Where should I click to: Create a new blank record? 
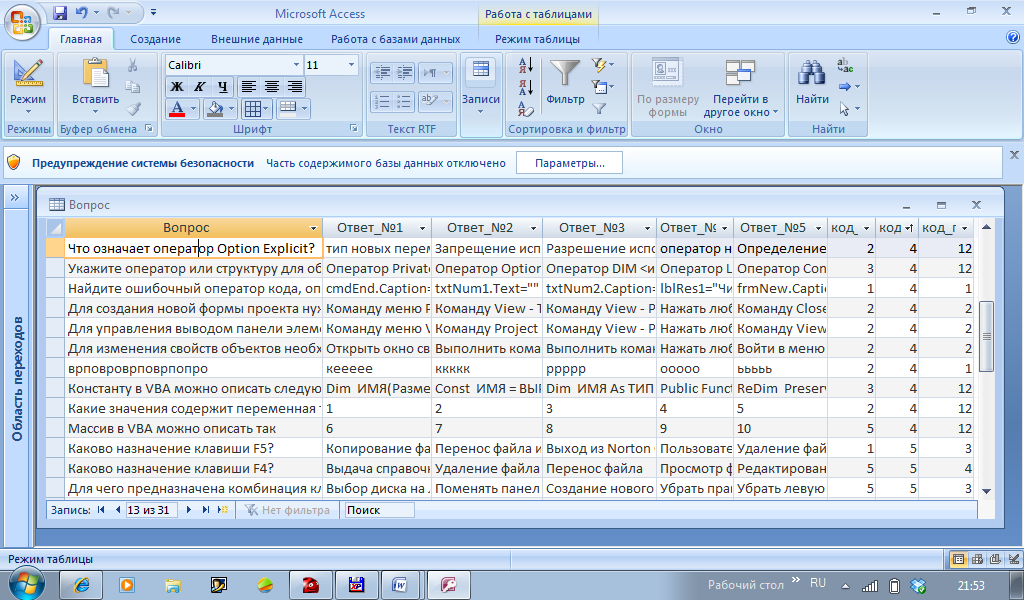(223, 510)
